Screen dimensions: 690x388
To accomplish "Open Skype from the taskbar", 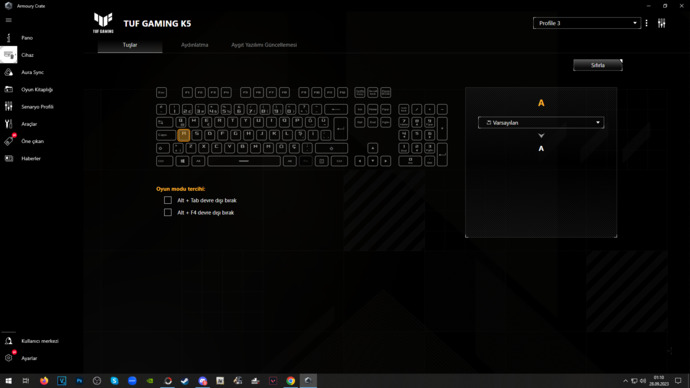I will tap(114, 381).
